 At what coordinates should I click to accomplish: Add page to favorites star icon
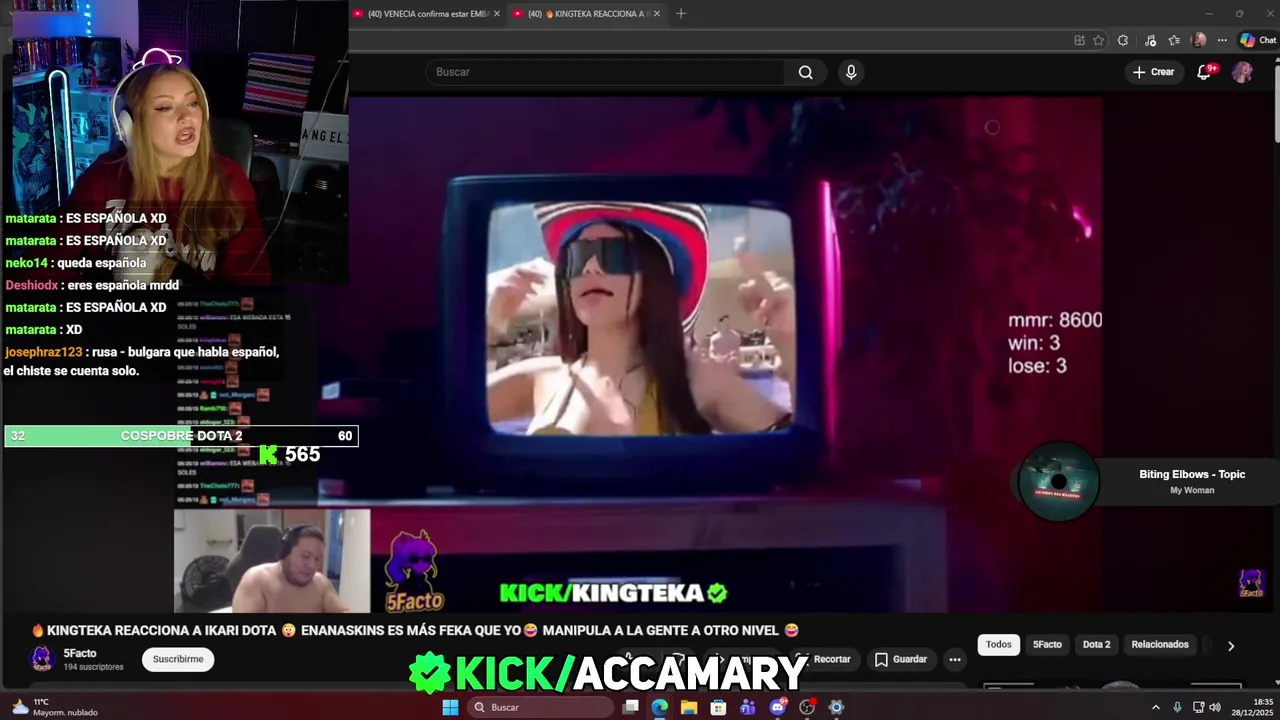1098,40
